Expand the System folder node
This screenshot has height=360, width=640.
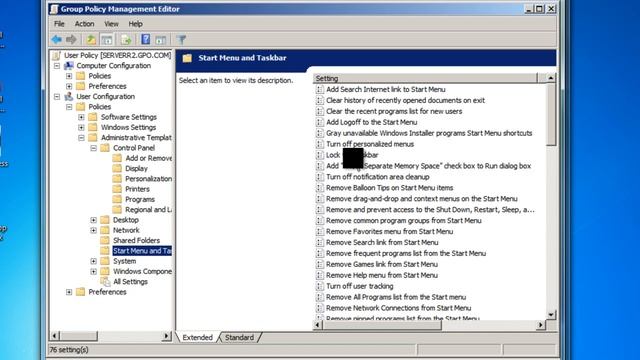click(x=93, y=261)
